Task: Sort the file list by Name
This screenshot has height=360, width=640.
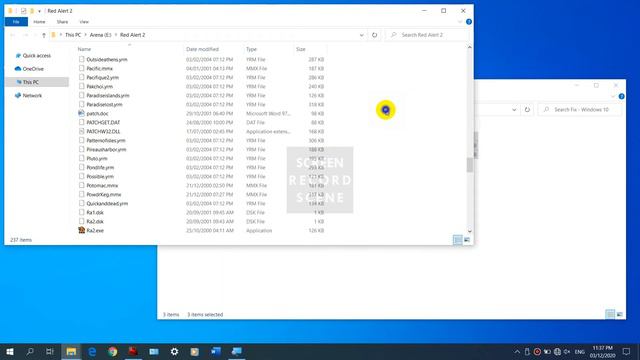Action: 84,49
